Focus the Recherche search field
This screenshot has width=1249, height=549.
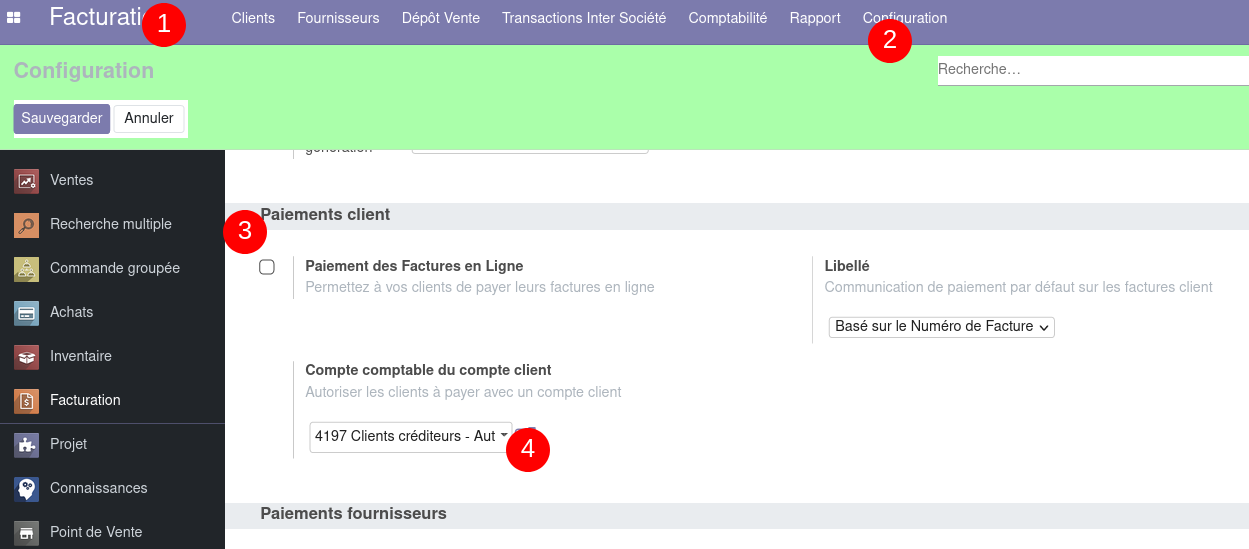(x=1090, y=70)
